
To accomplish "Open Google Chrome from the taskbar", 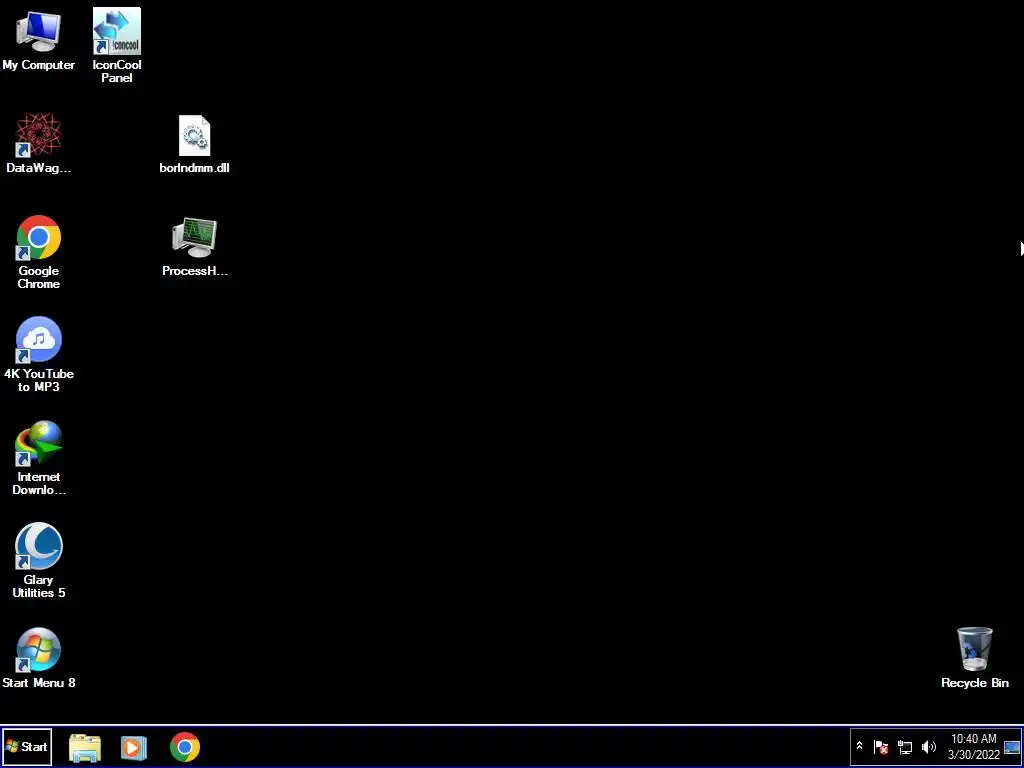I will 185,747.
